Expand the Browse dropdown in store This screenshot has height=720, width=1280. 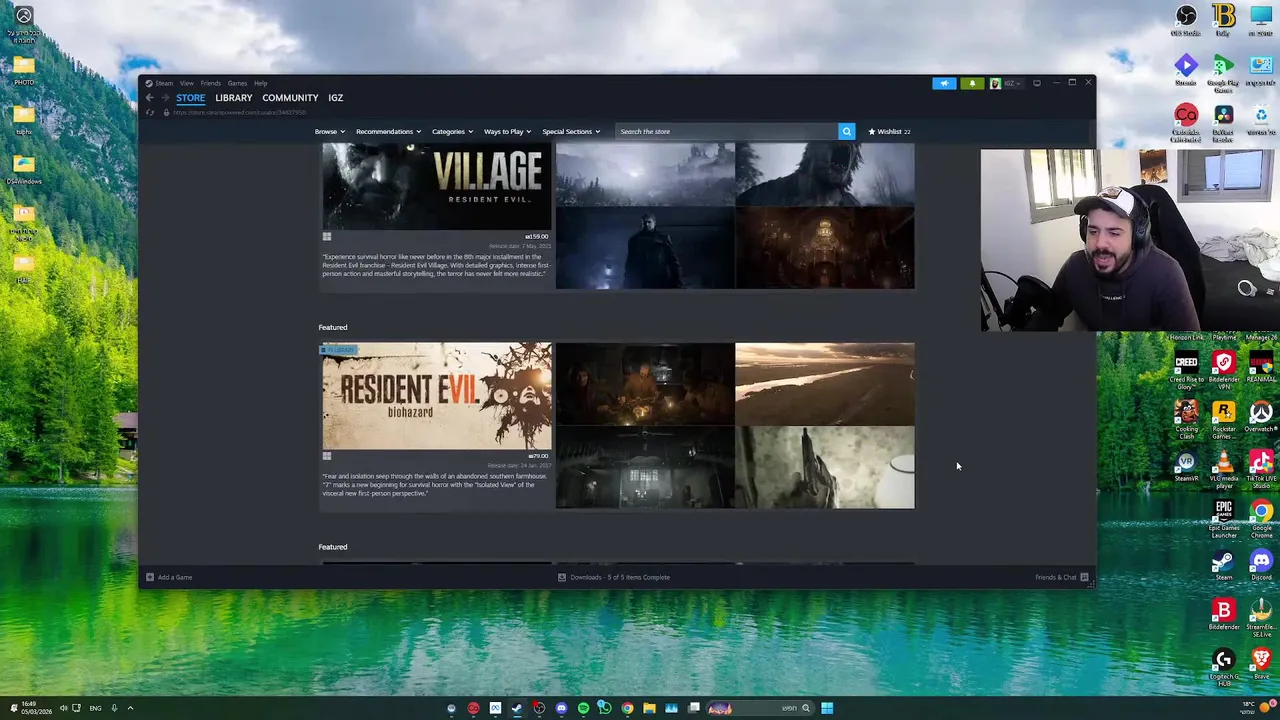pyautogui.click(x=329, y=132)
